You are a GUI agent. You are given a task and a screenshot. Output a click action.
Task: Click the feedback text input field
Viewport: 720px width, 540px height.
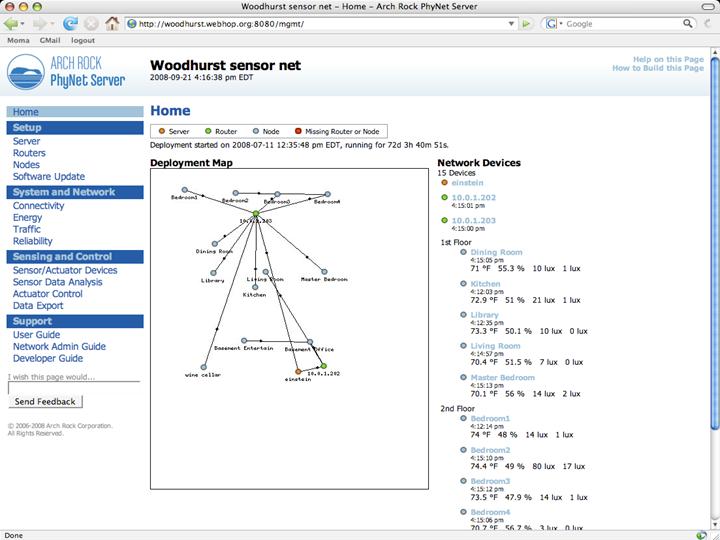pyautogui.click(x=73, y=386)
